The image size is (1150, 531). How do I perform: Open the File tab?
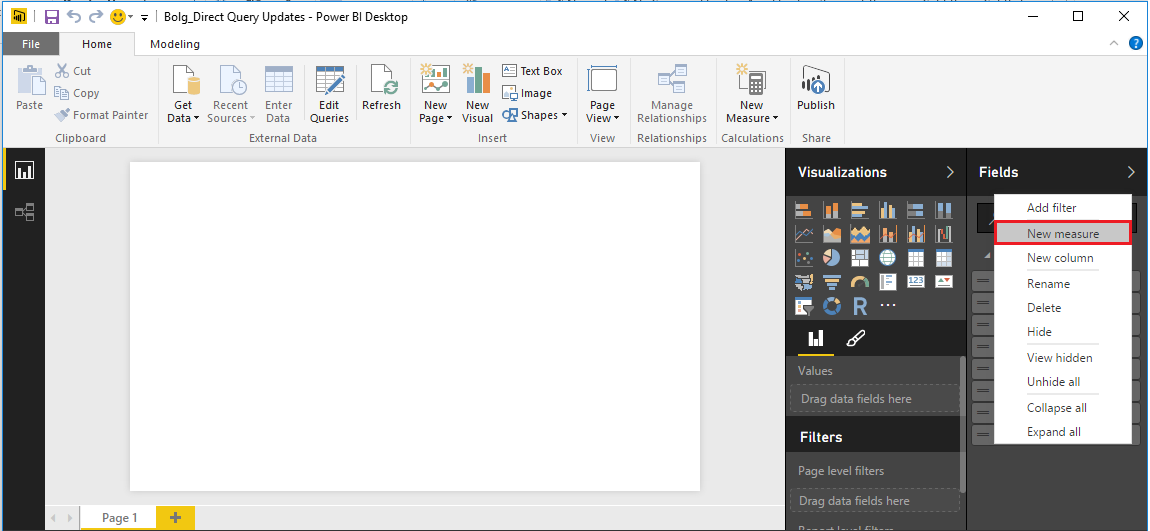point(31,44)
